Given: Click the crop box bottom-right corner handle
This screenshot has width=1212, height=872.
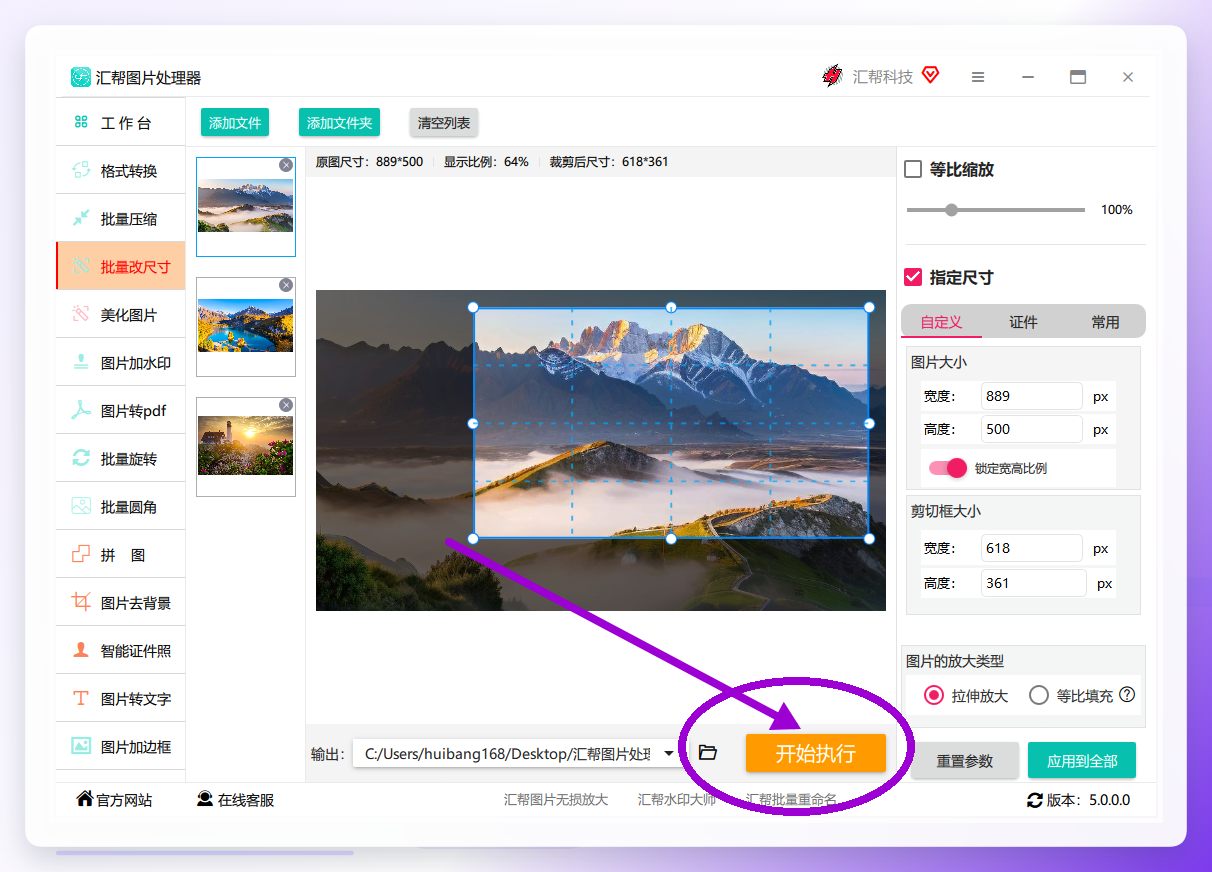Looking at the screenshot, I should pyautogui.click(x=869, y=539).
